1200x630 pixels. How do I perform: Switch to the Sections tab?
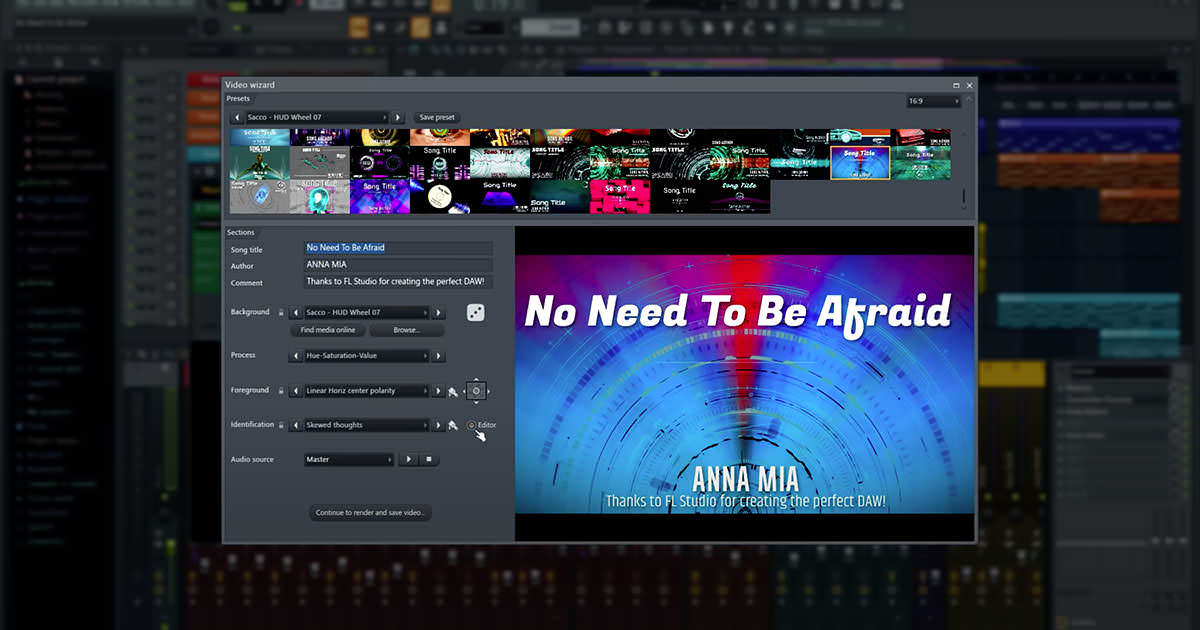(x=241, y=232)
